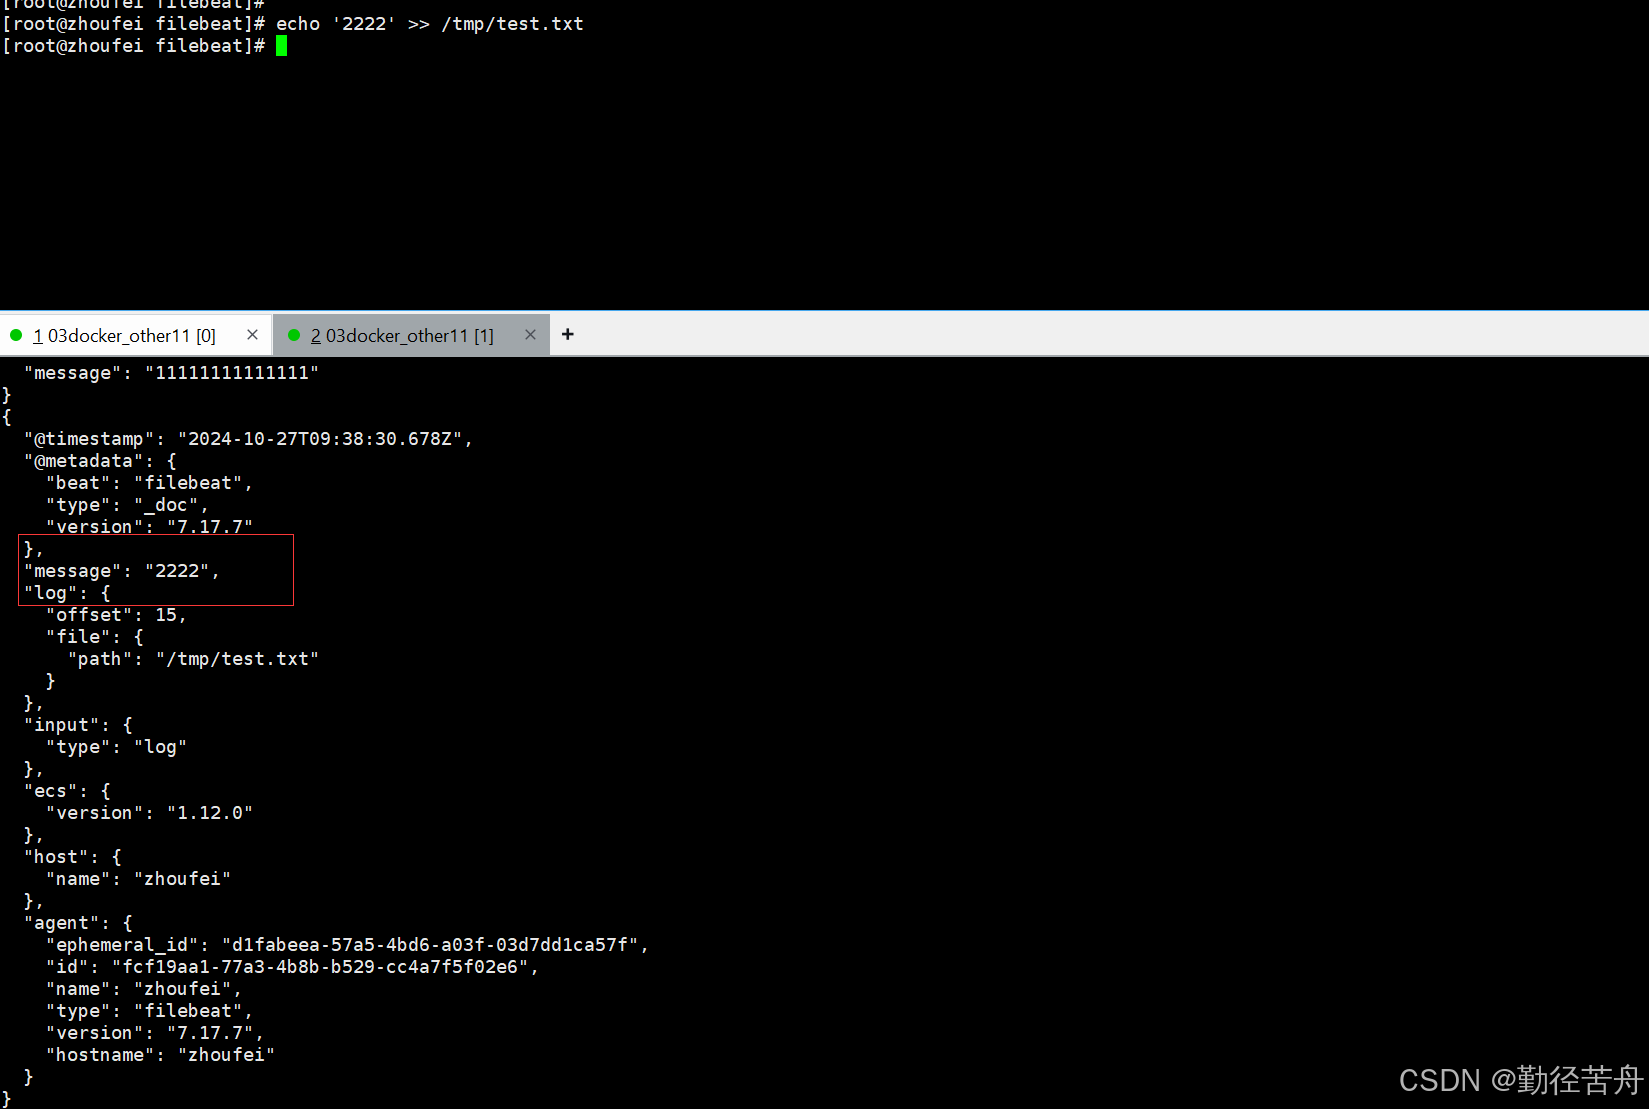Click green status dot on second tab
The height and width of the screenshot is (1109, 1649).
pos(294,335)
